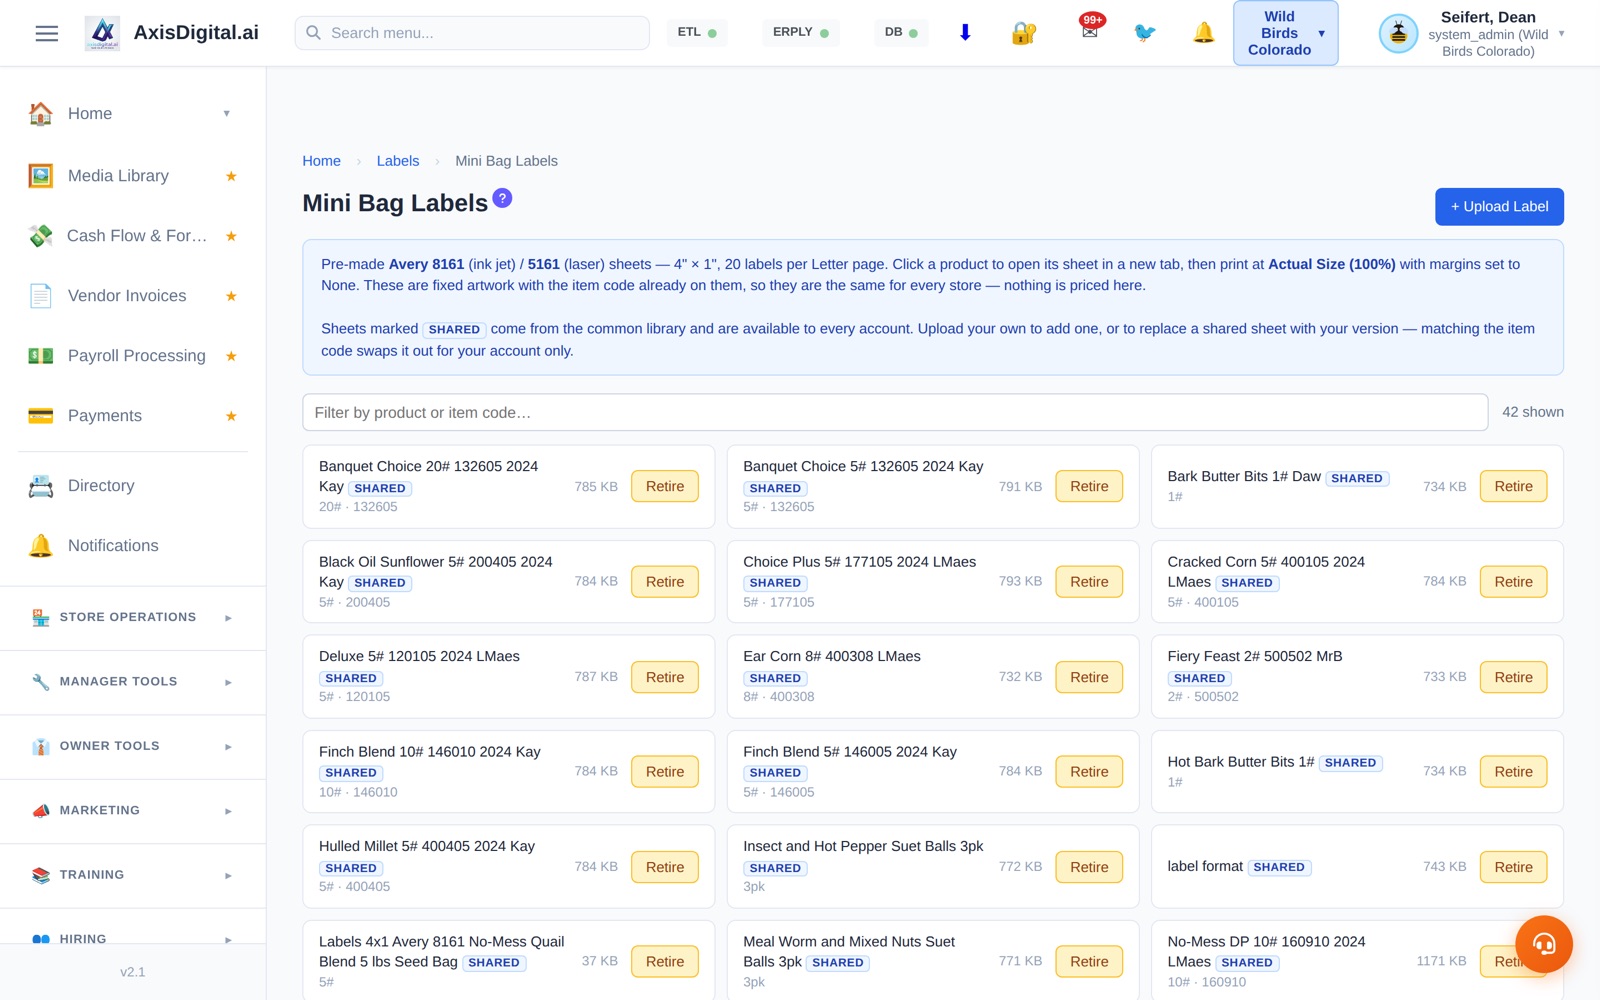Image resolution: width=1600 pixels, height=1000 pixels.
Task: Go to Vendor Invoices in sidebar
Action: (127, 296)
